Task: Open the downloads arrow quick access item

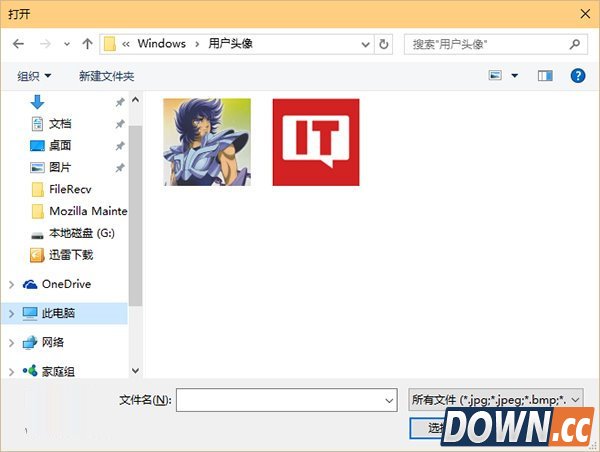Action: 37,102
